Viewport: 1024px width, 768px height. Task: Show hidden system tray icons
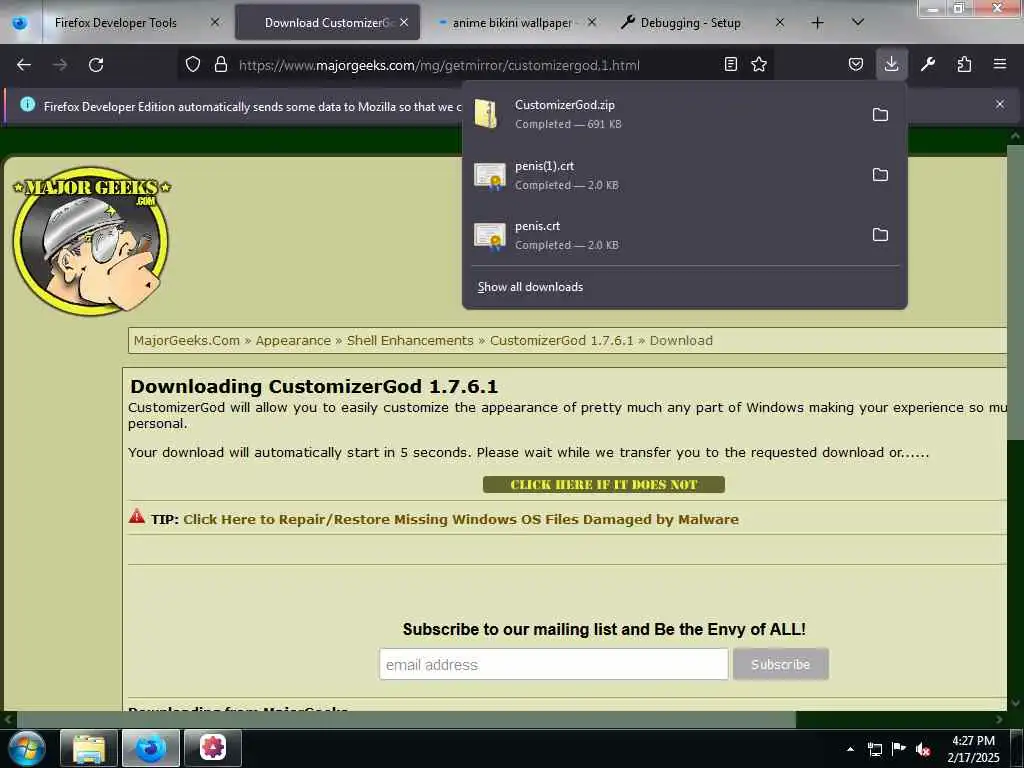point(850,749)
